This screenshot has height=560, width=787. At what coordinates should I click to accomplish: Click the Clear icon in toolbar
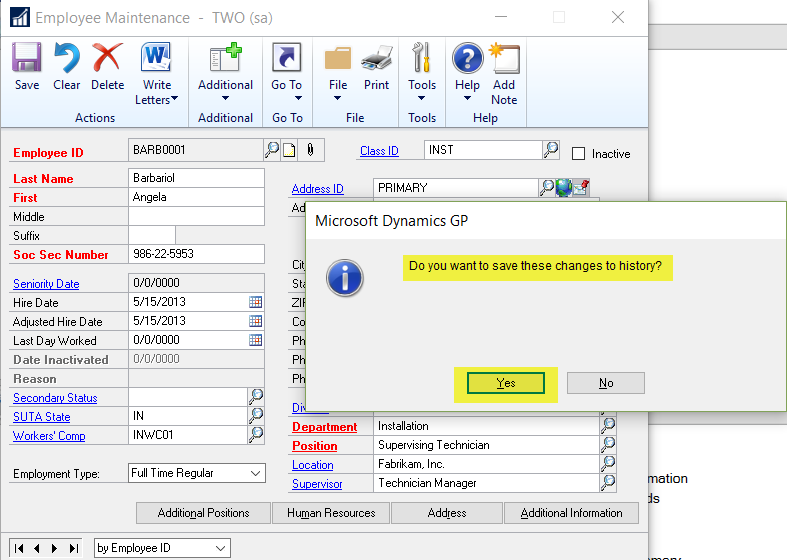click(66, 57)
